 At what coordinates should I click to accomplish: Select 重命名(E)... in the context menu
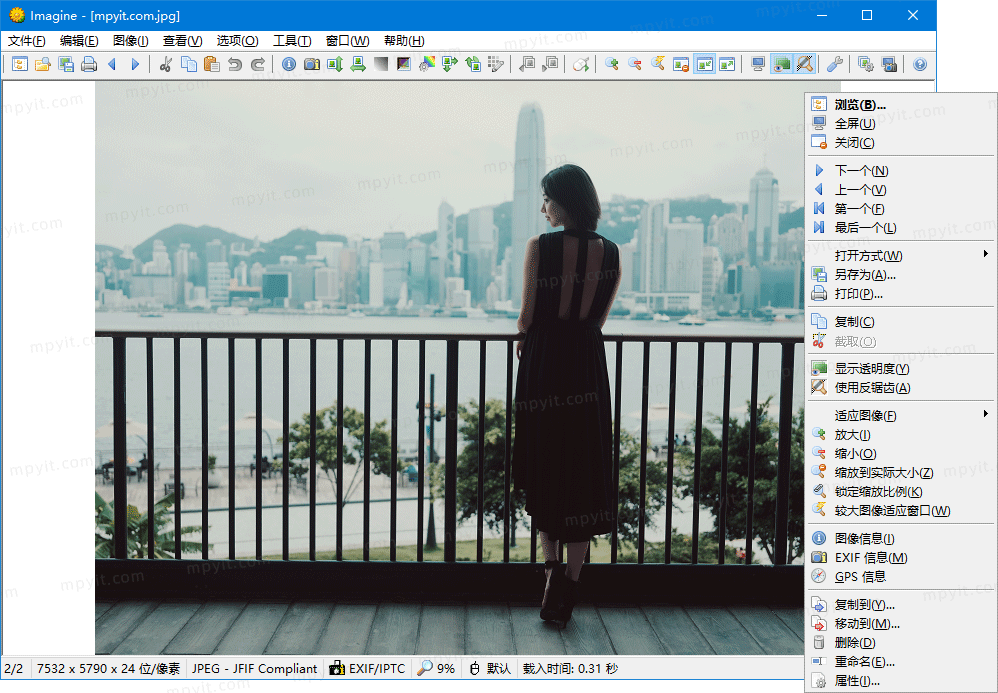point(900,662)
